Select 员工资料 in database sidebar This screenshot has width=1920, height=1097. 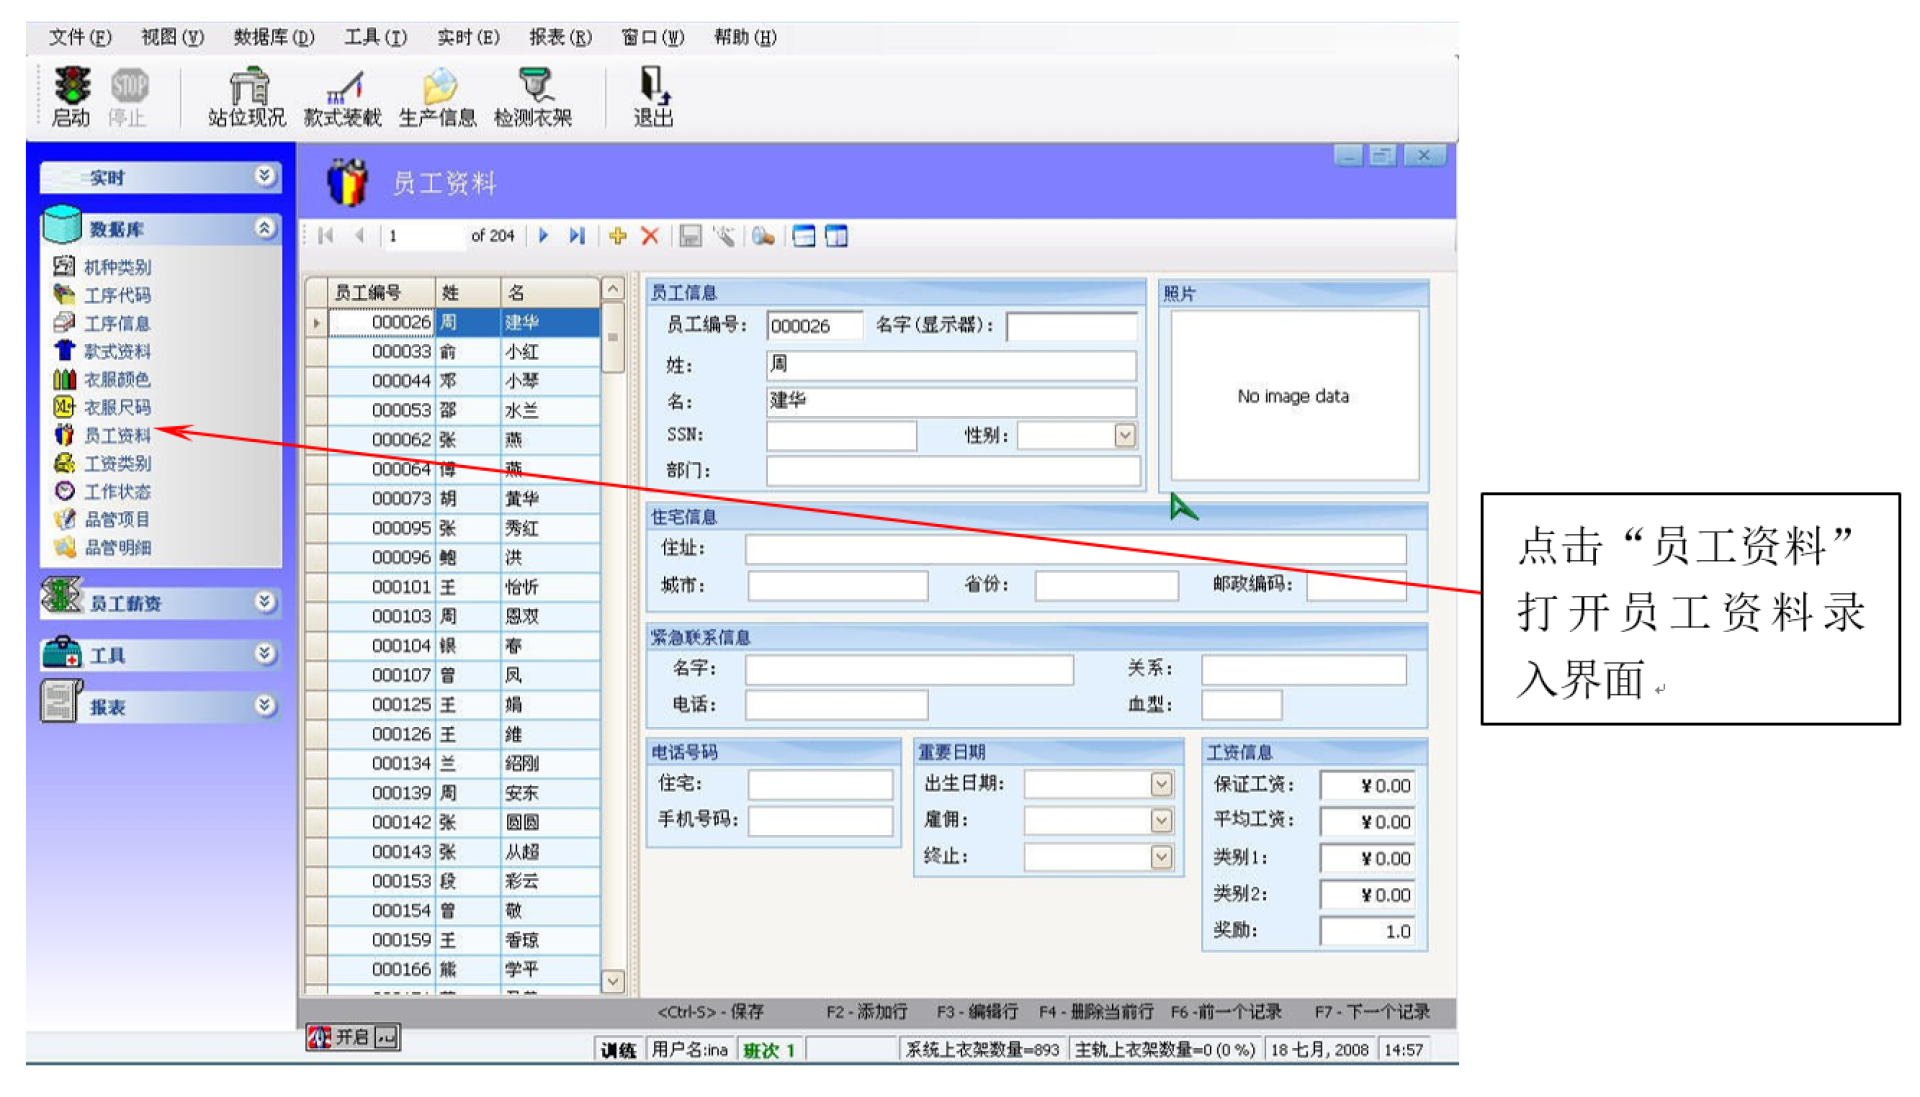pos(117,435)
